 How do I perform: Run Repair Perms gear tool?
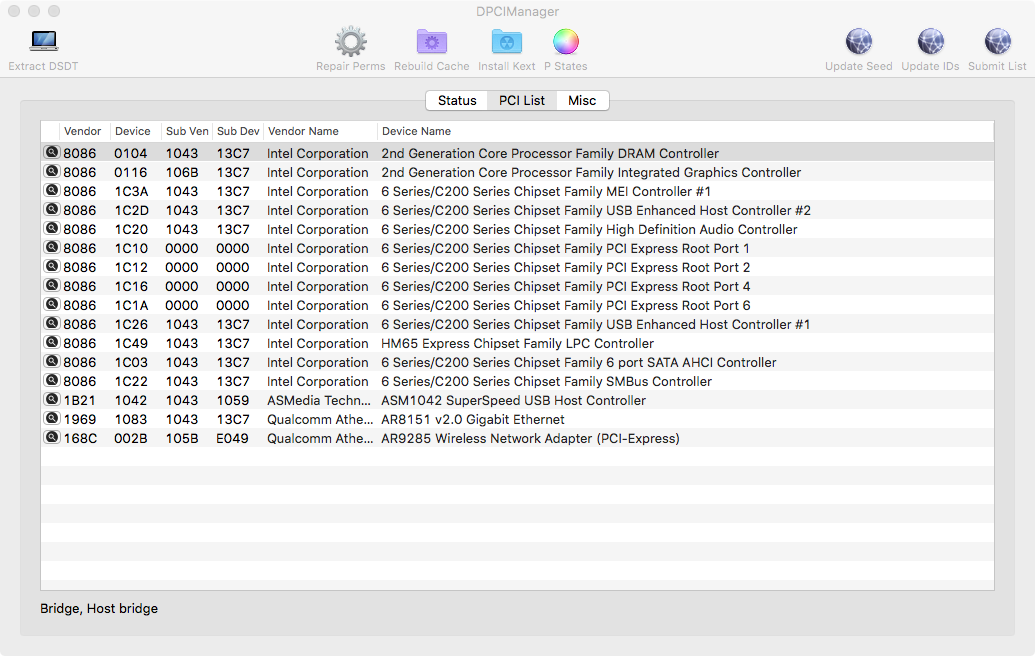(351, 42)
